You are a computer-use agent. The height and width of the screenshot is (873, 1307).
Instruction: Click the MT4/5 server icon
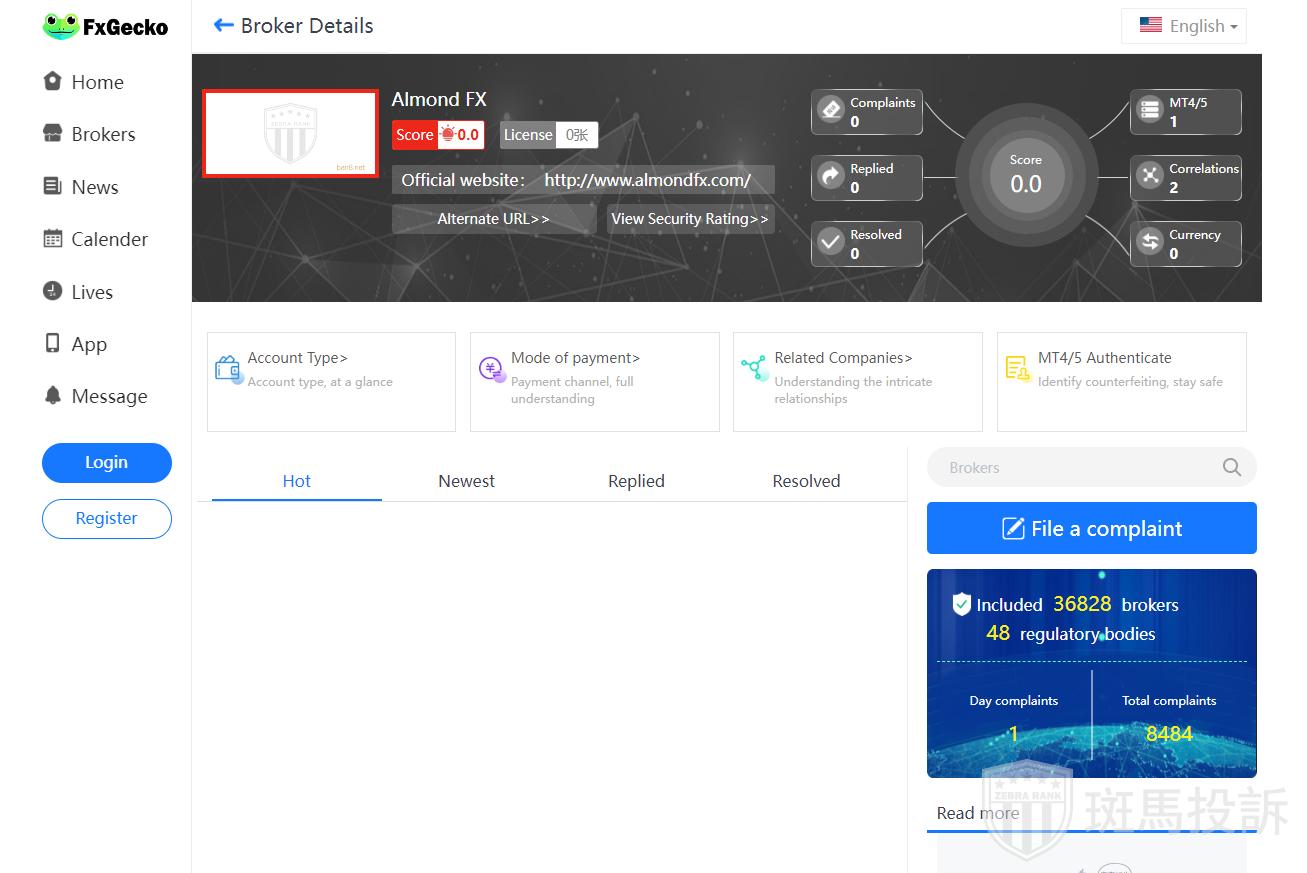pyautogui.click(x=1151, y=110)
